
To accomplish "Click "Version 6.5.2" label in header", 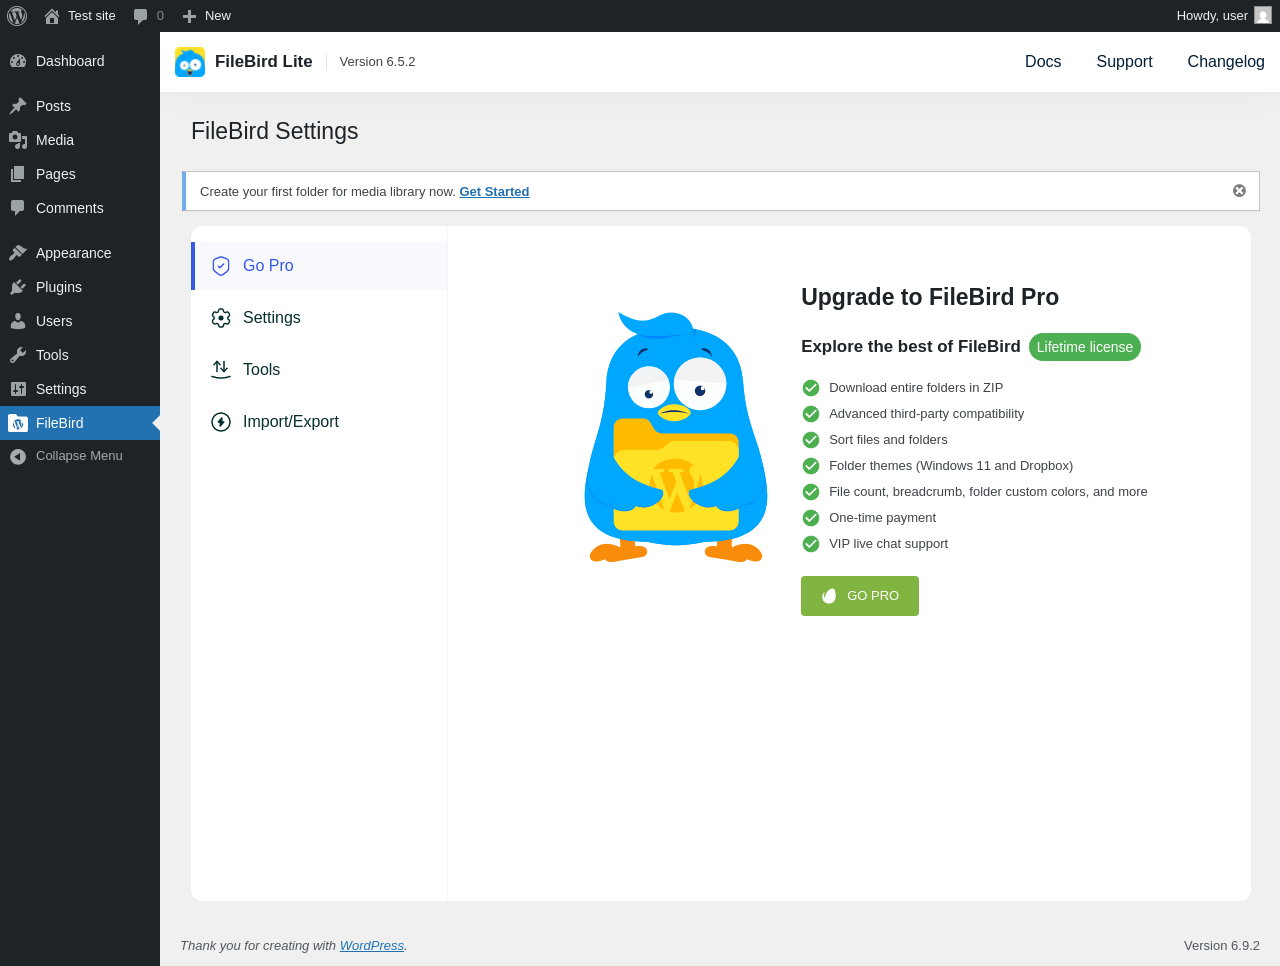I will click(x=377, y=62).
